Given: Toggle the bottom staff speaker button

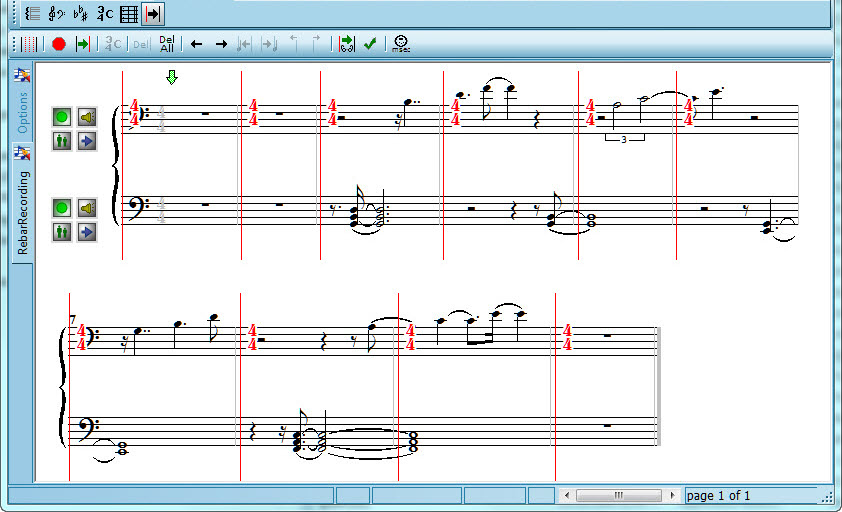Looking at the screenshot, I should [87, 208].
